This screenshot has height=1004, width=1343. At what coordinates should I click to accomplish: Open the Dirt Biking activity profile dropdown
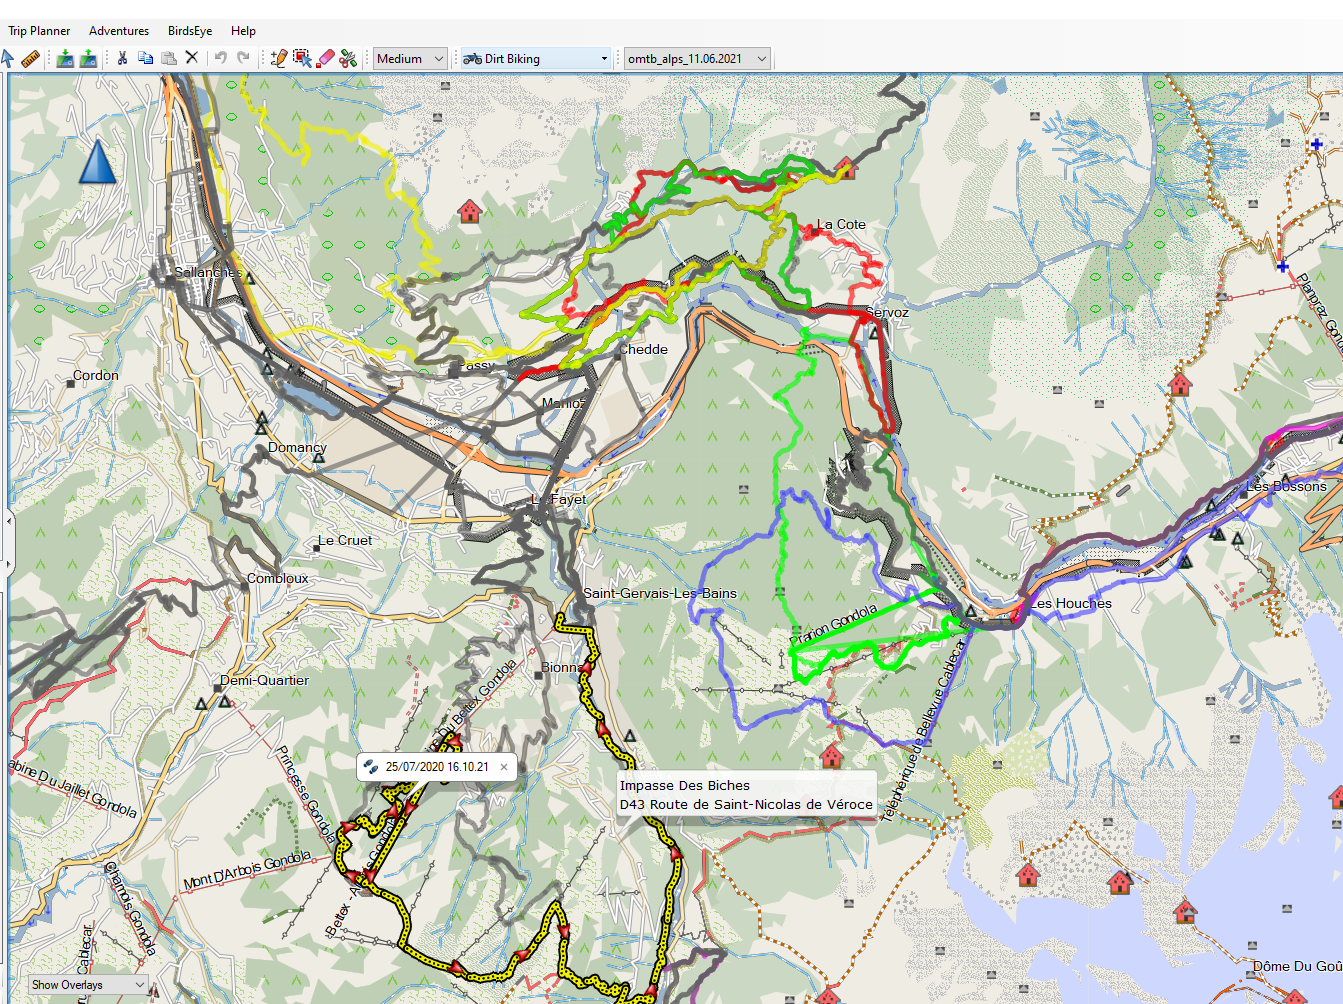click(535, 59)
